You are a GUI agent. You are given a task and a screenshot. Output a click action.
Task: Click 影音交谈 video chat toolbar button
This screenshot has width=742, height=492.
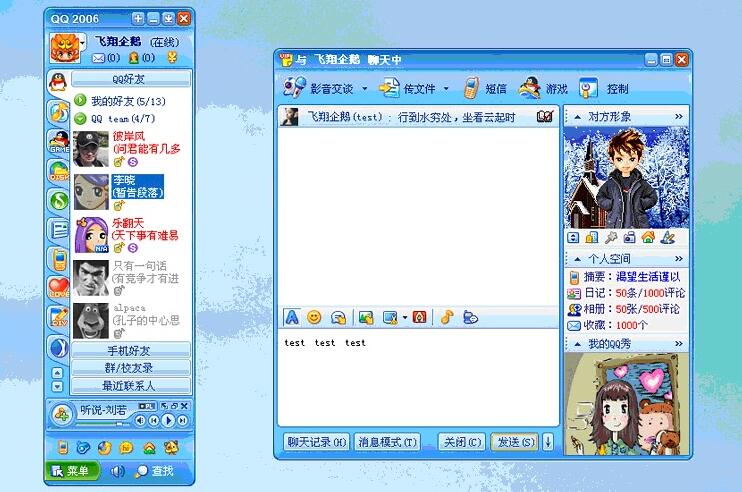pos(318,88)
